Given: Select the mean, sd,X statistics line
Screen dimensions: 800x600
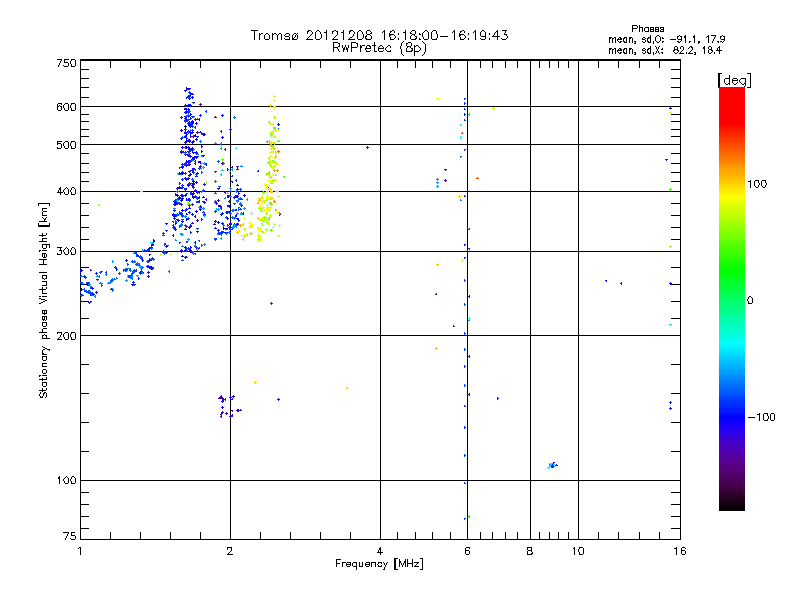Looking at the screenshot, I should pyautogui.click(x=665, y=49).
